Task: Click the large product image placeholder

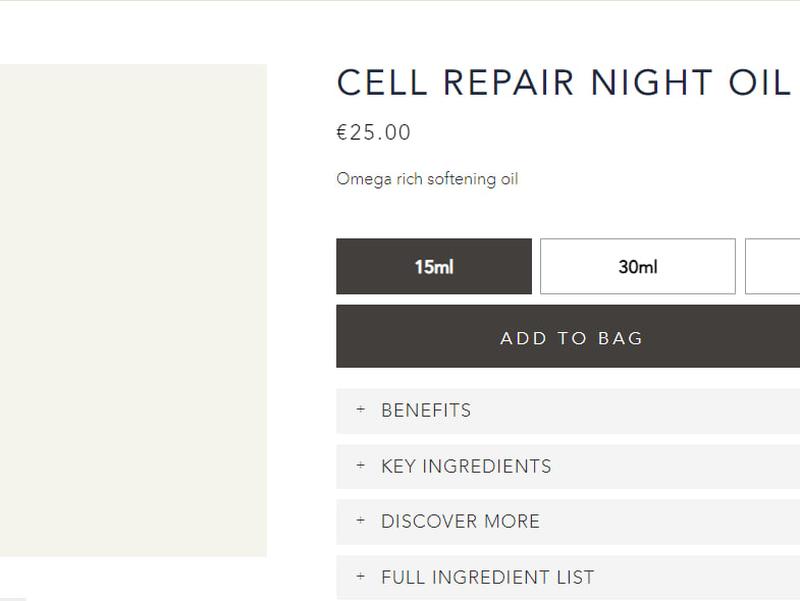Action: 133,310
